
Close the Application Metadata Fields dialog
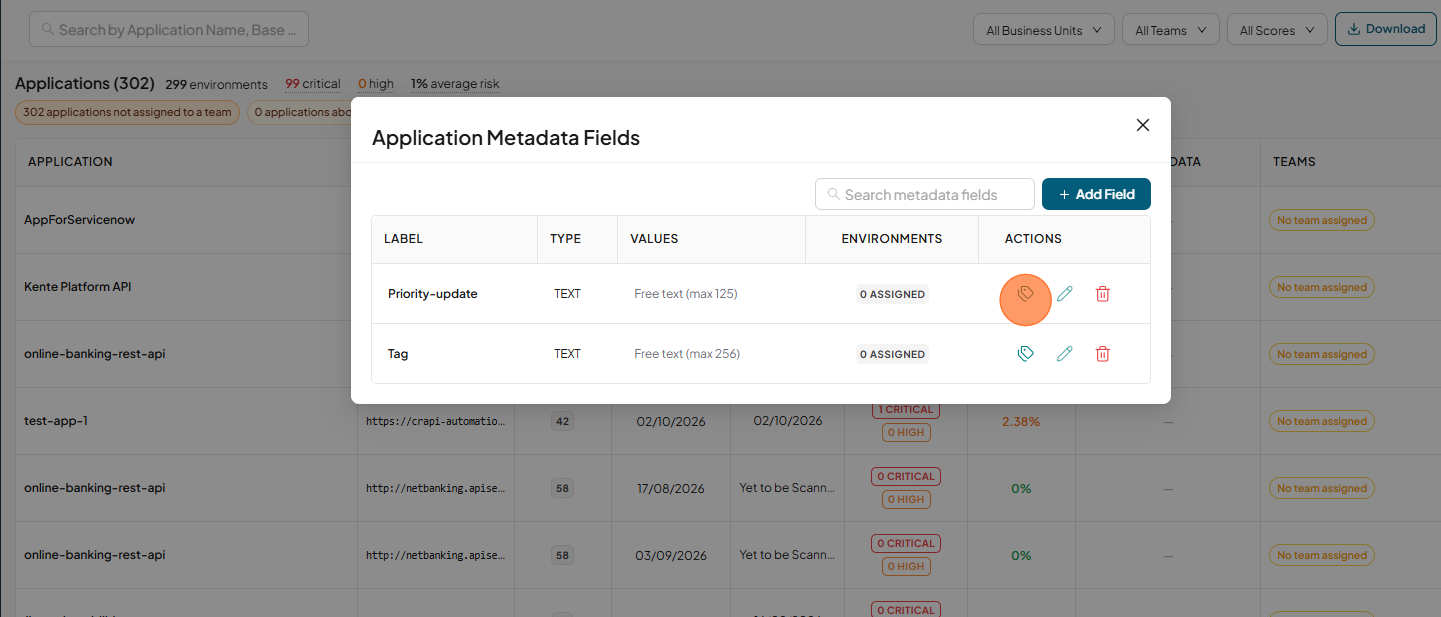point(1143,125)
